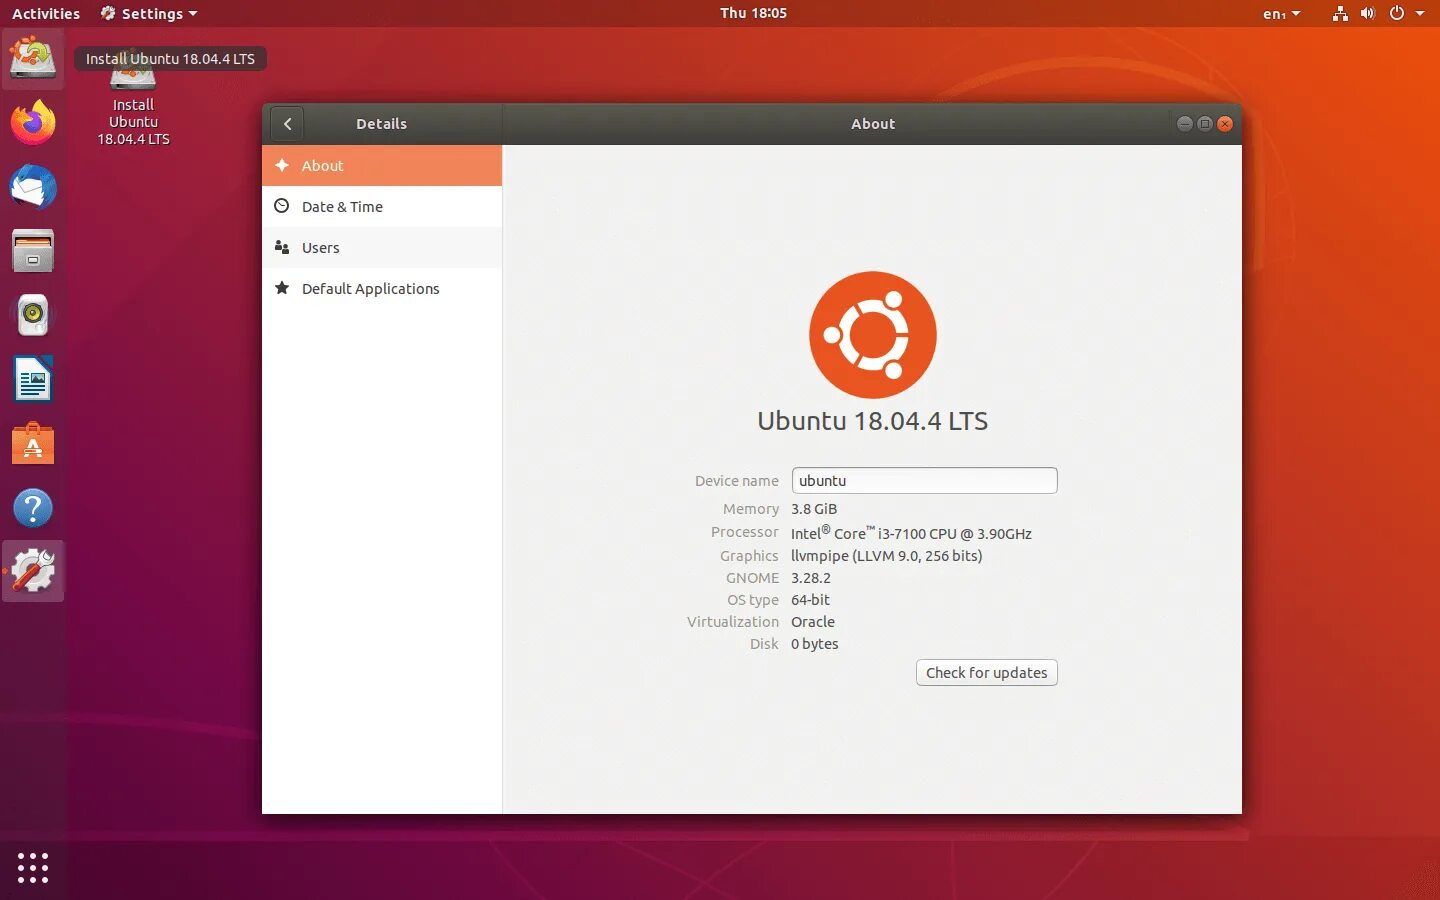This screenshot has width=1440, height=900.
Task: Open the Settings app menu in top bar
Action: [x=149, y=14]
